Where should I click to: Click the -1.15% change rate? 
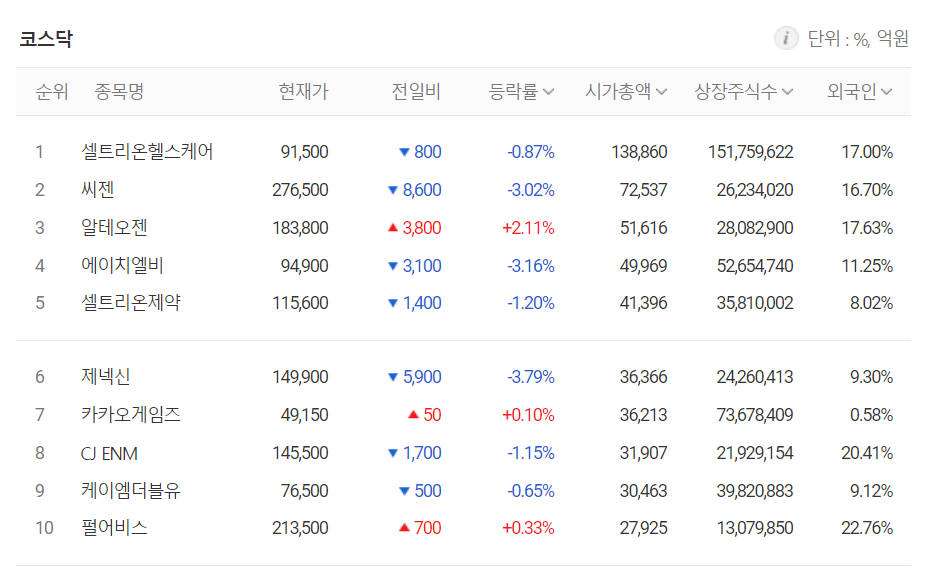(530, 453)
